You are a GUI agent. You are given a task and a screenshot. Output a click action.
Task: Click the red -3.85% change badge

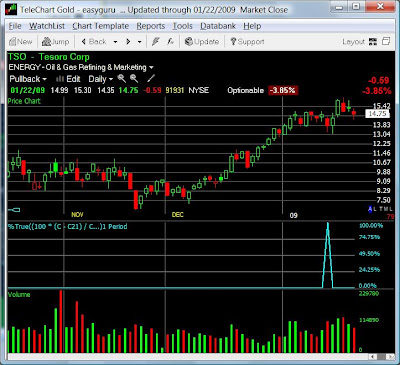click(x=283, y=90)
